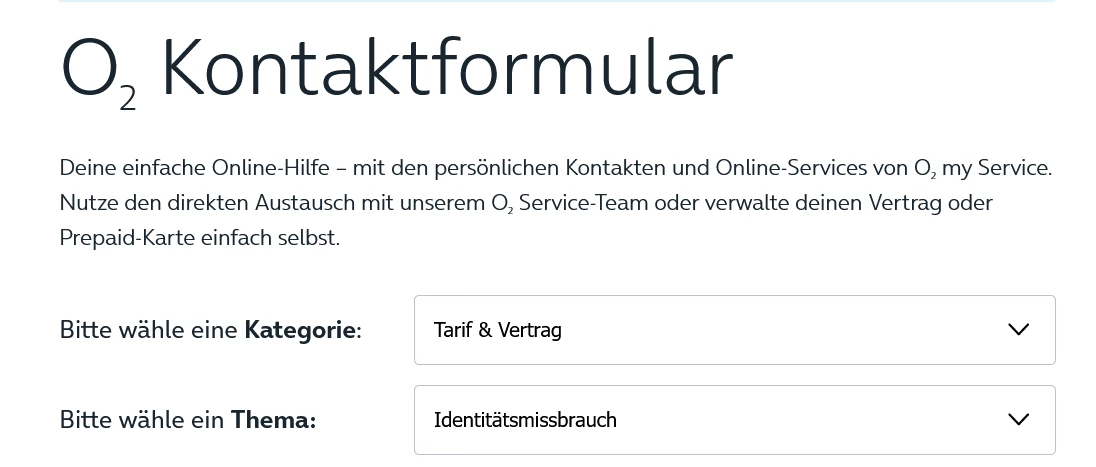Screen dimensions: 1096x467
Task: Click the selected value 'Tarif & Vertrag'
Action: pyautogui.click(x=497, y=330)
